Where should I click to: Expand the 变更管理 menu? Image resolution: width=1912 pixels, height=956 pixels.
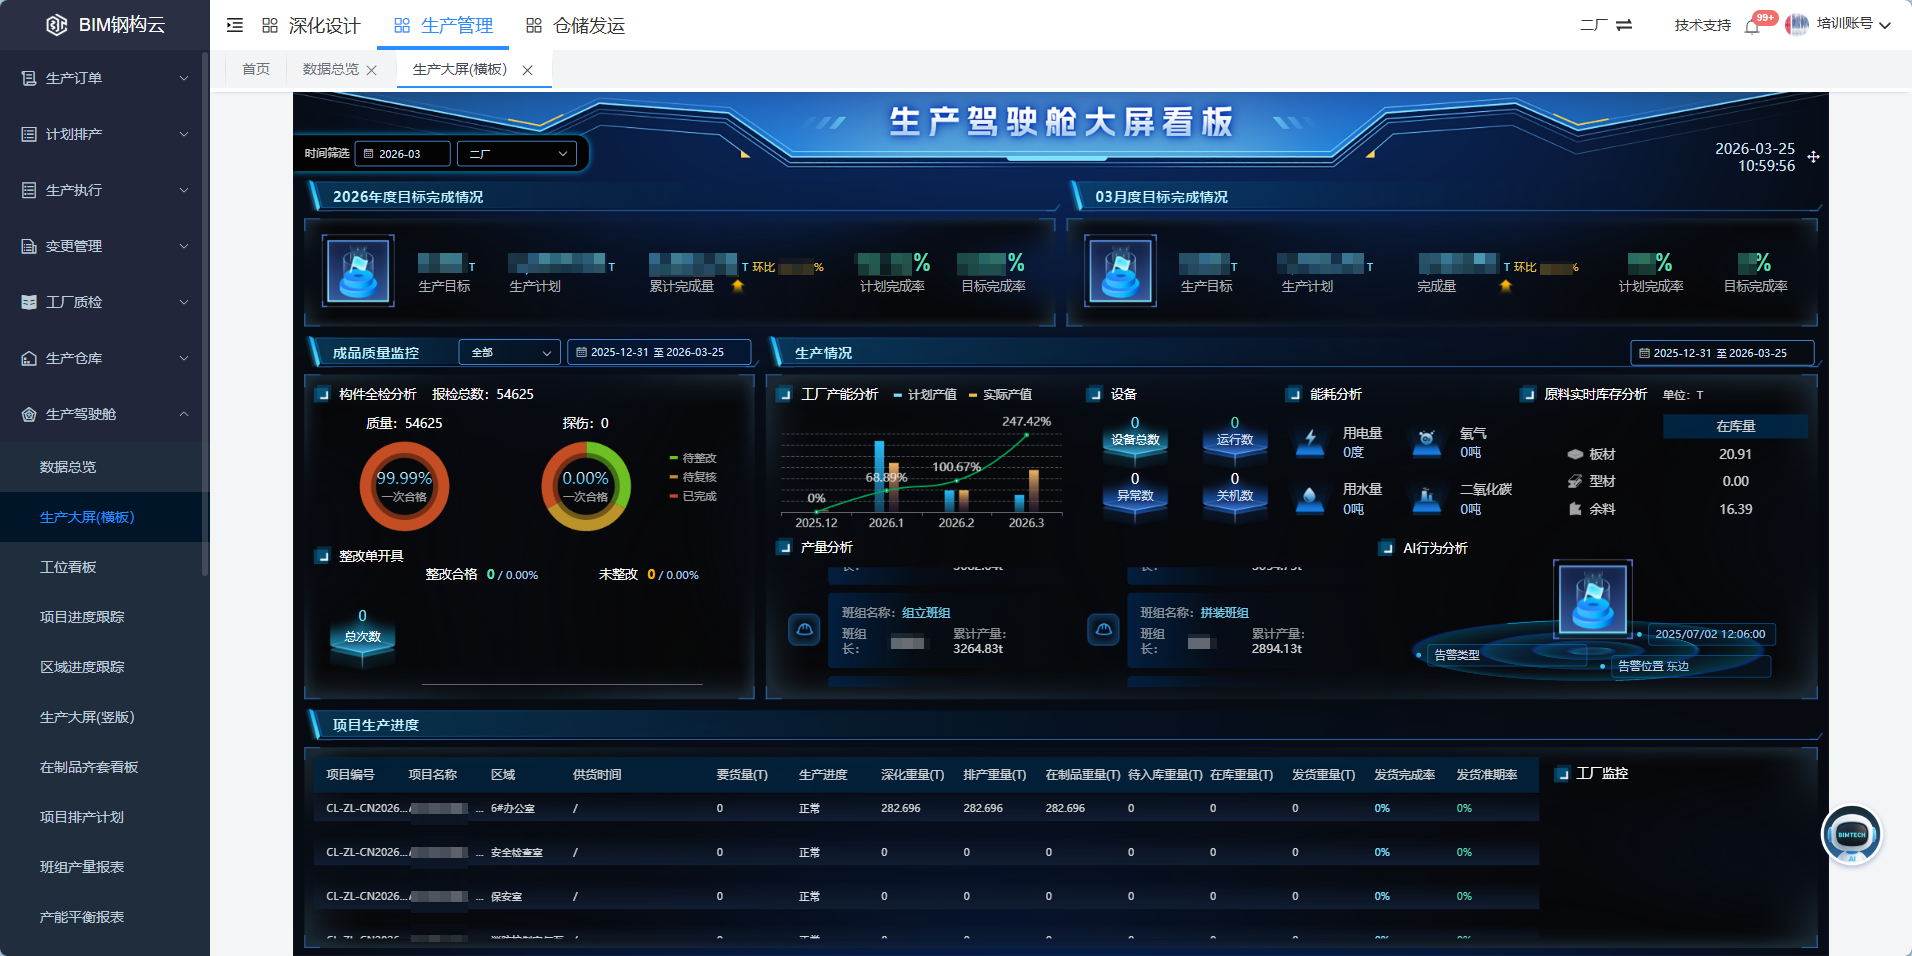[x=184, y=246]
